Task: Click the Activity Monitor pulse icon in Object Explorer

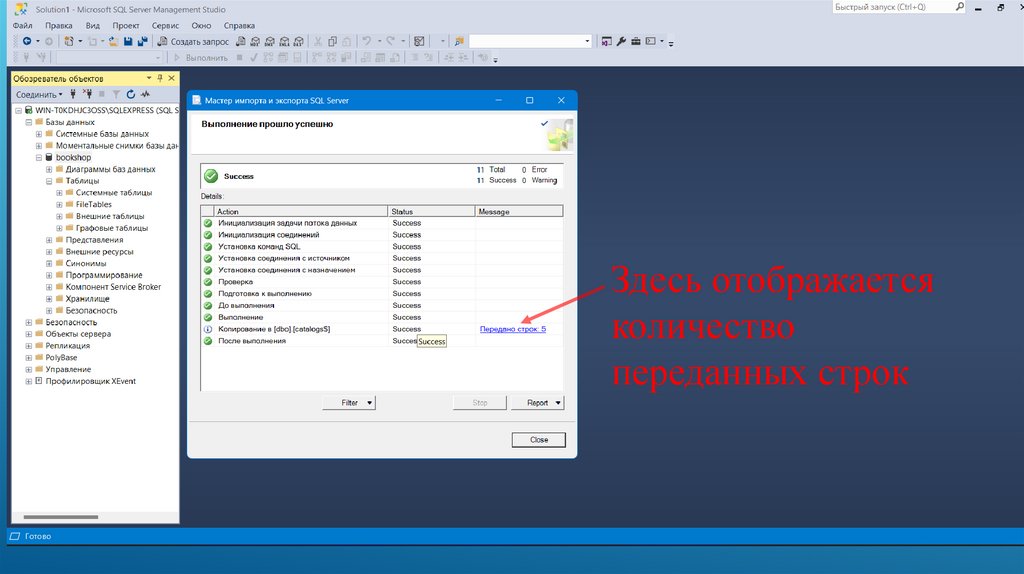Action: tap(145, 95)
